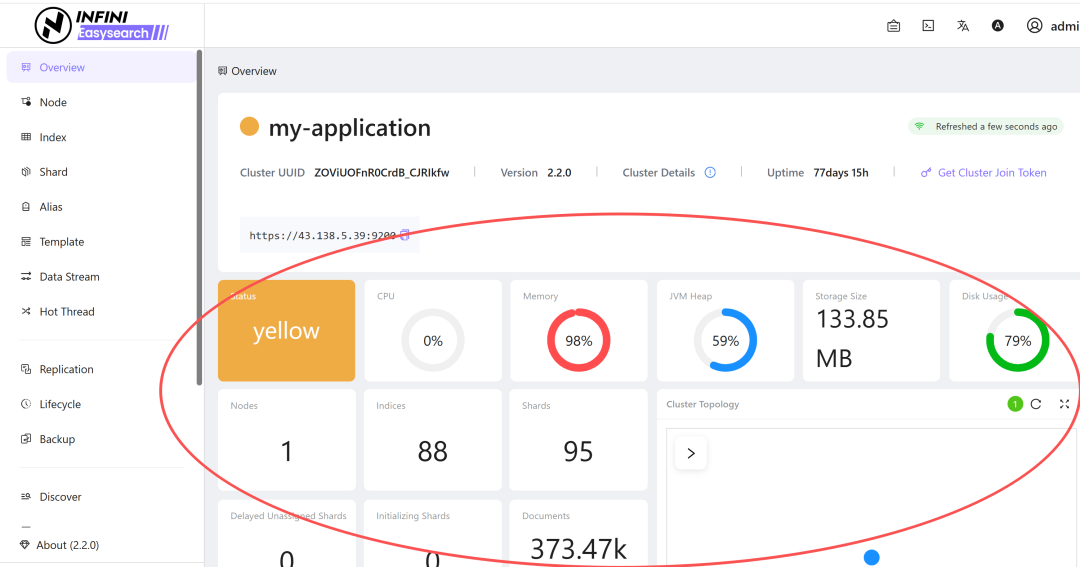Click the Data Stream arrows icon
This screenshot has width=1080, height=567.
click(26, 276)
